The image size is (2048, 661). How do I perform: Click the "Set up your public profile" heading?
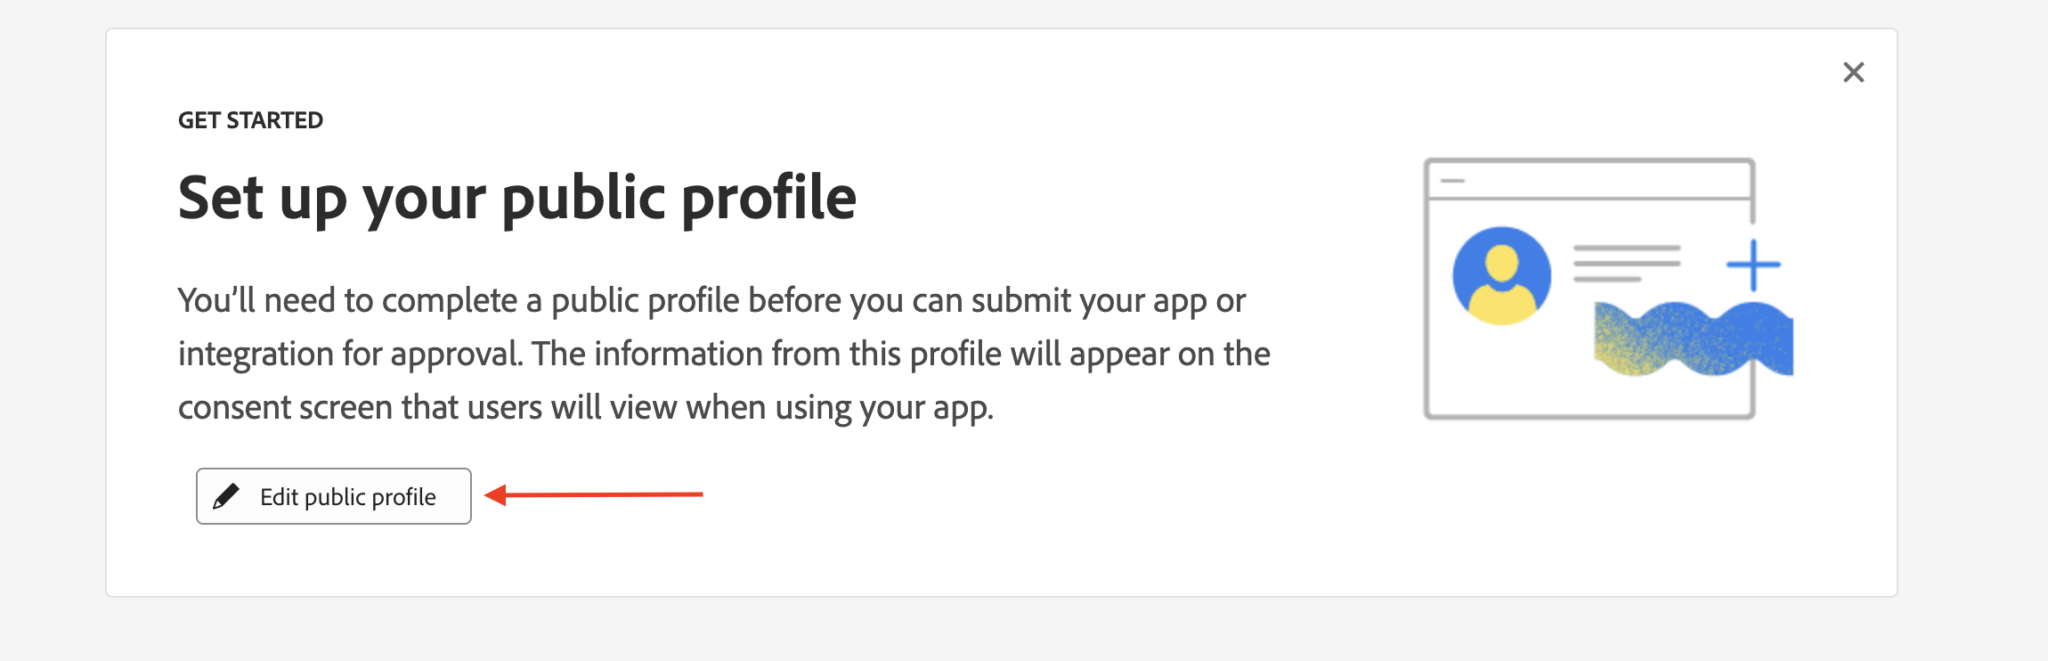coord(517,198)
